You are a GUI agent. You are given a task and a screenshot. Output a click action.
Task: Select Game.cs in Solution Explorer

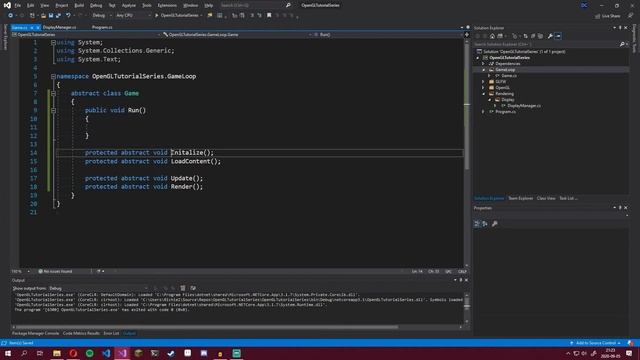[509, 76]
